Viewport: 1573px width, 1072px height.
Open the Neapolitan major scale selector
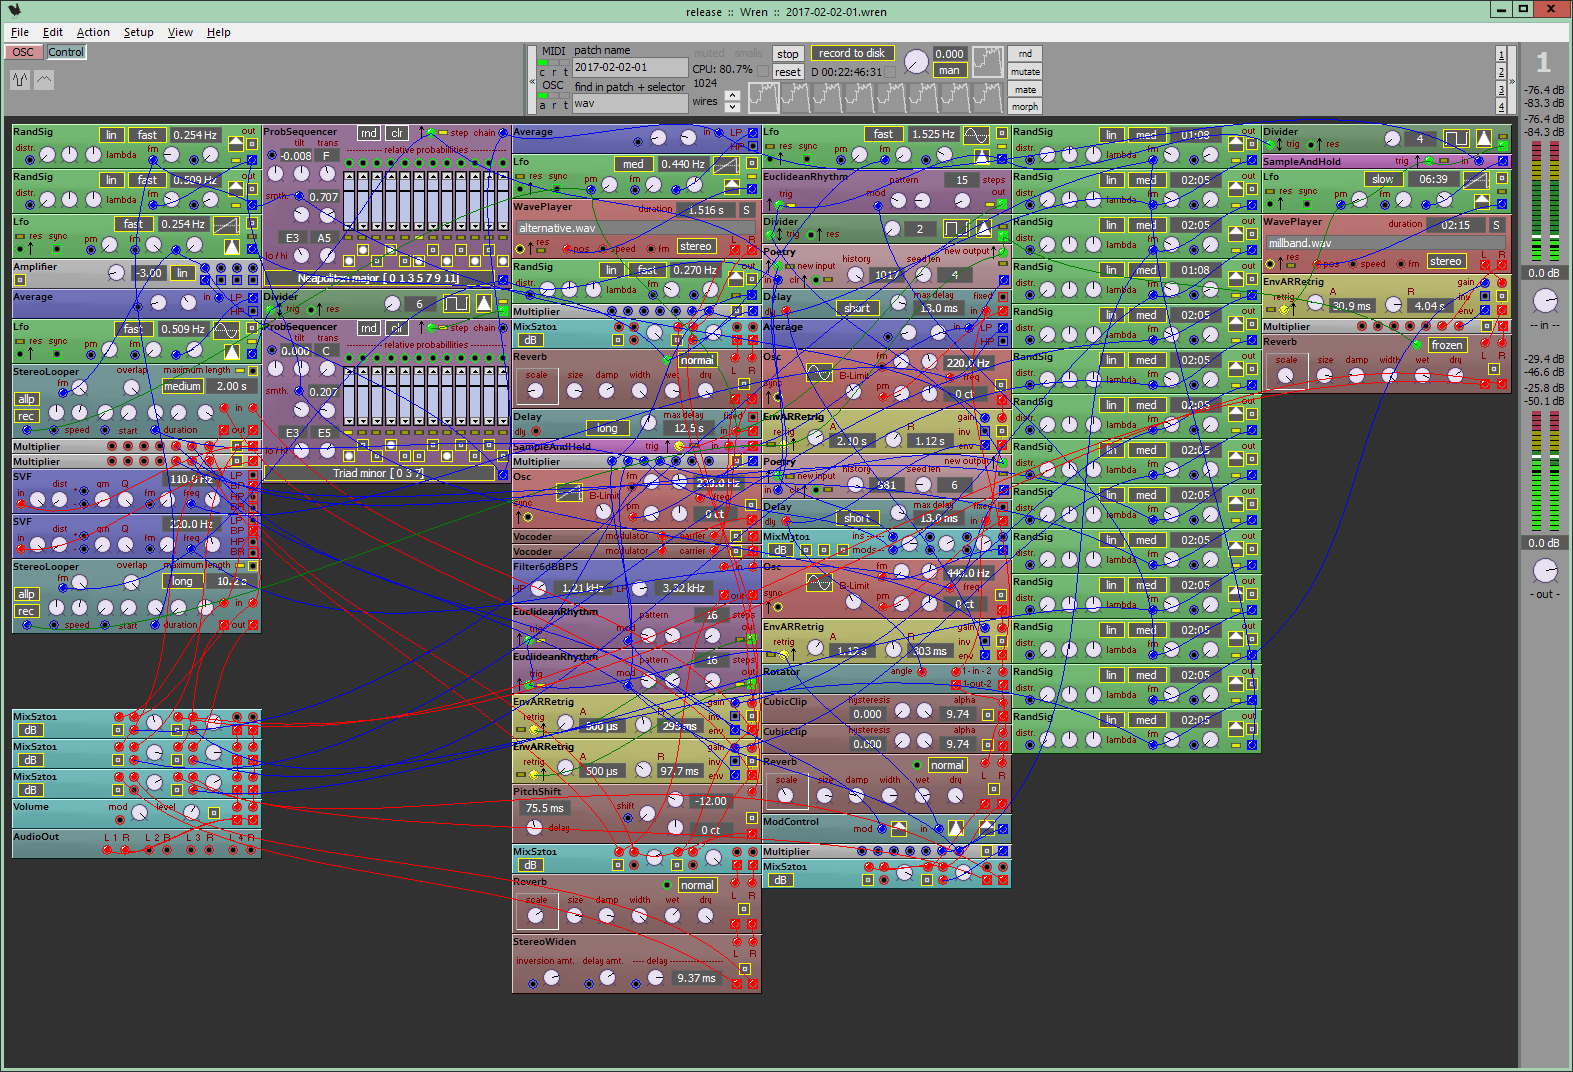379,278
